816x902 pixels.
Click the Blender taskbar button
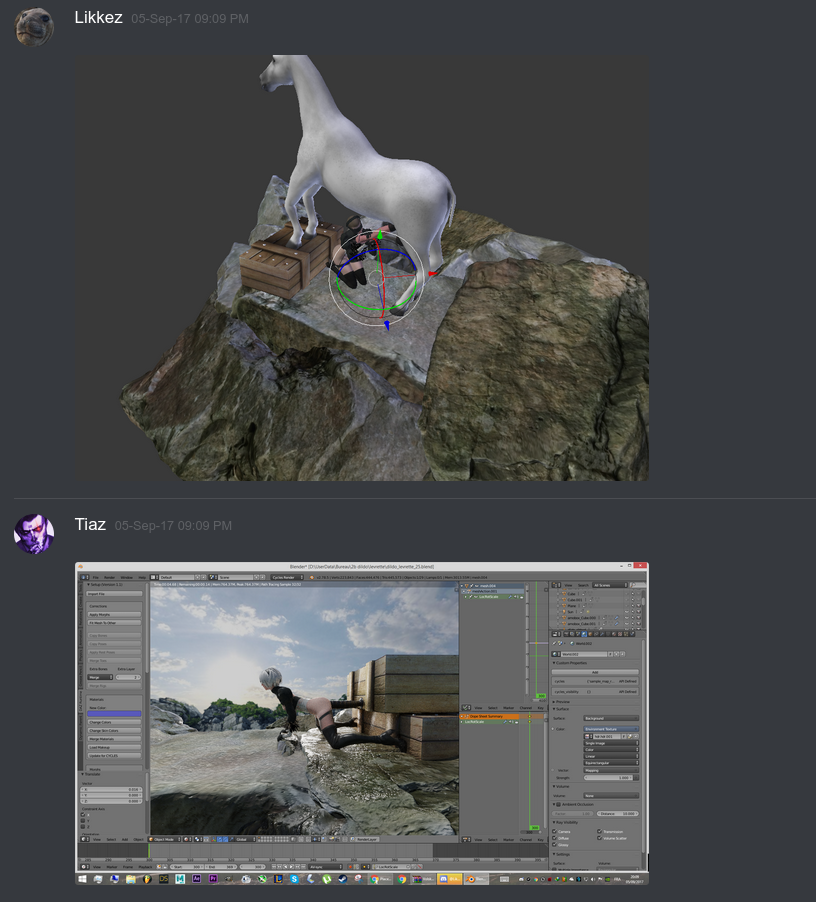tap(476, 879)
